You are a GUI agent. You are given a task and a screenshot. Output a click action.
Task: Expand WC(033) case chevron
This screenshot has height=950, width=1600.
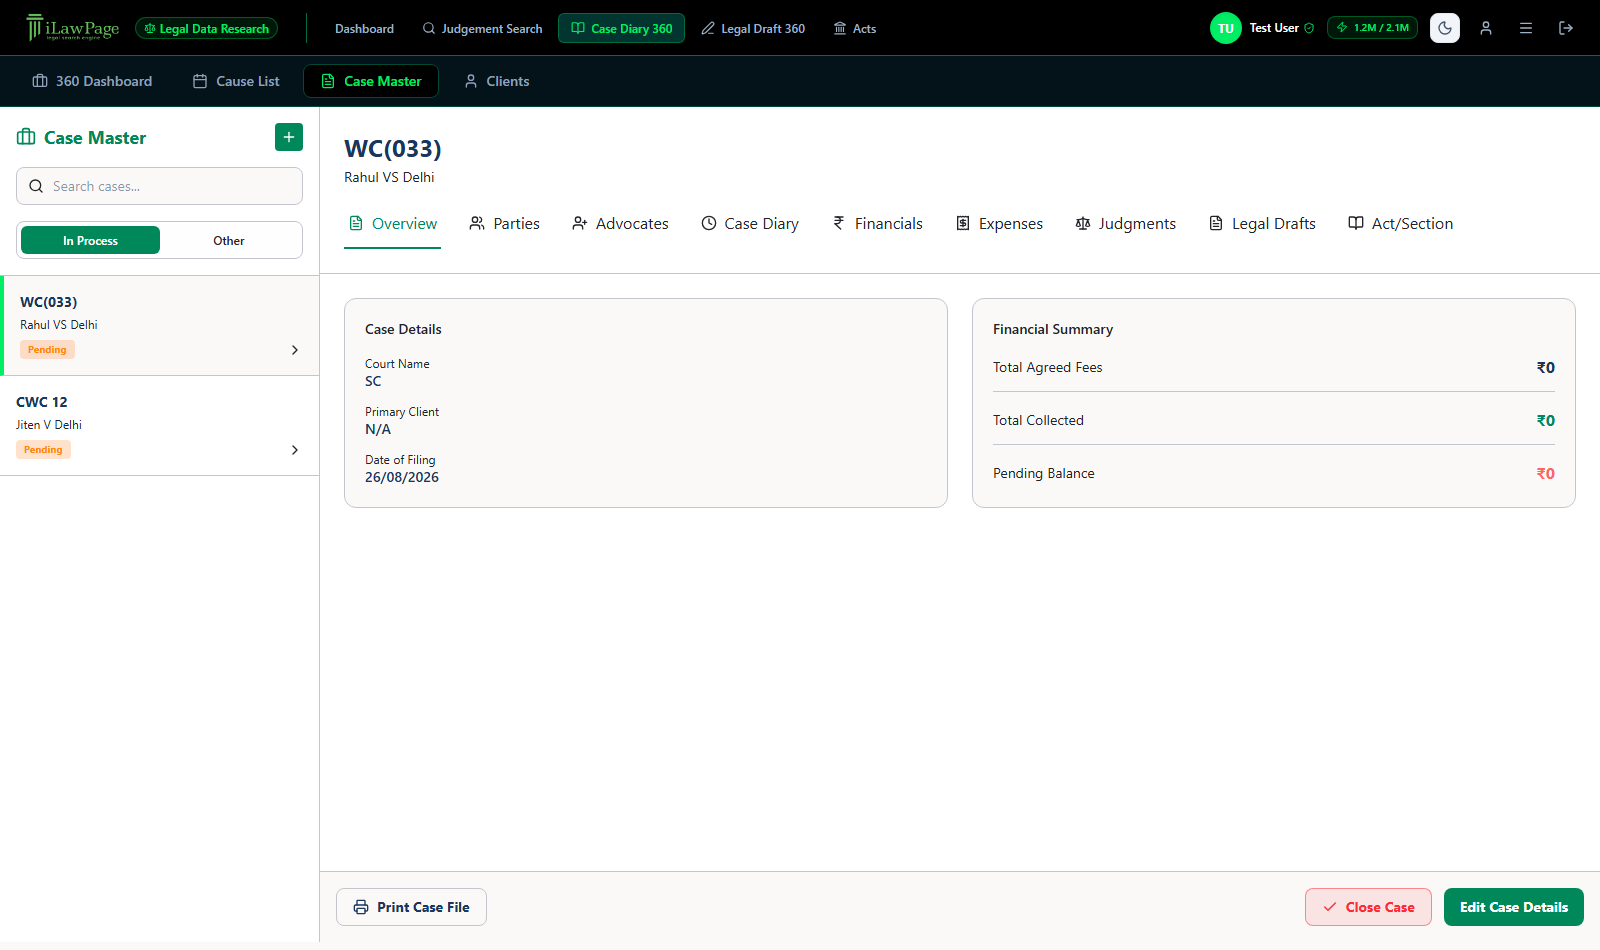[295, 350]
